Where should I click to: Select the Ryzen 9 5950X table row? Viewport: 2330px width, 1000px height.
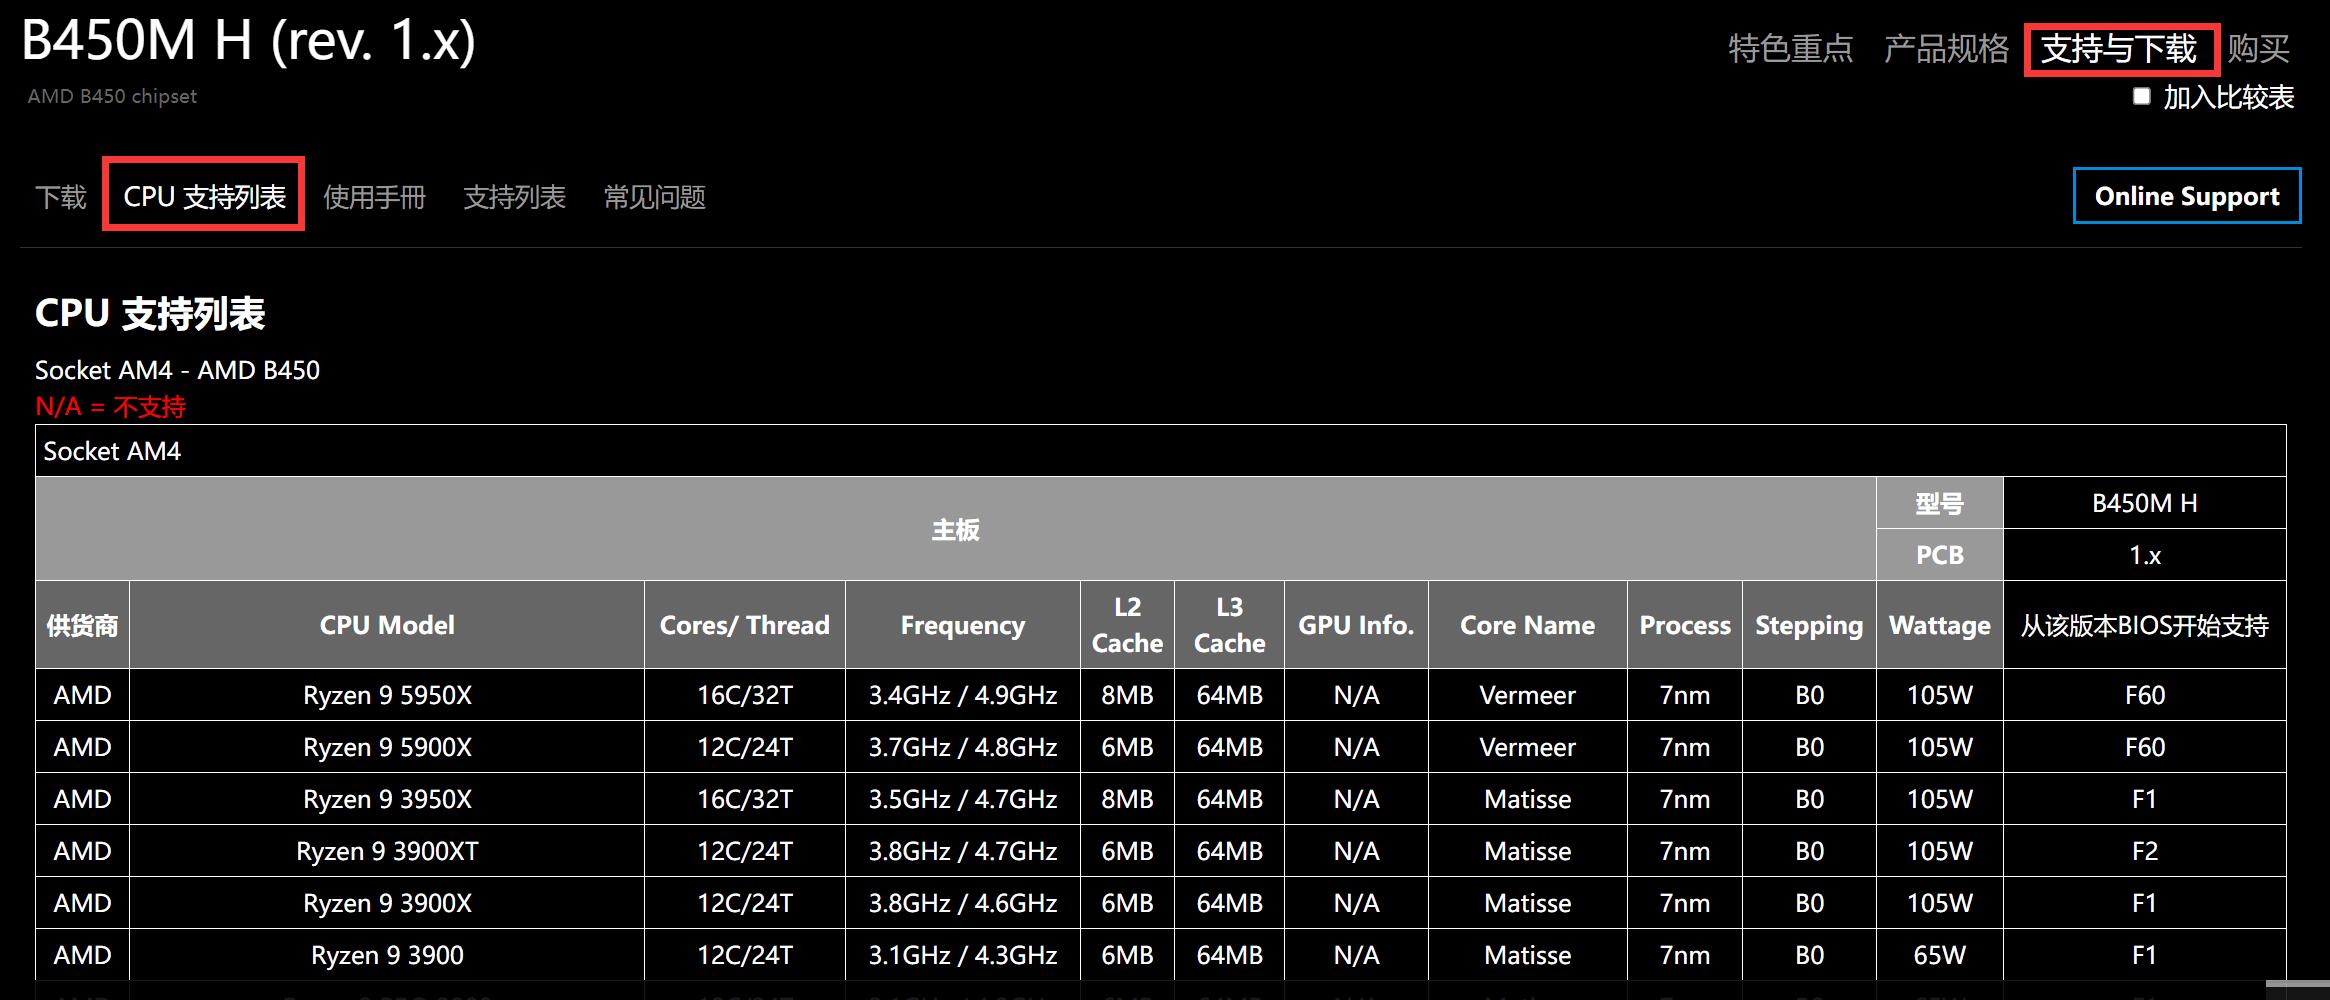(x=386, y=694)
